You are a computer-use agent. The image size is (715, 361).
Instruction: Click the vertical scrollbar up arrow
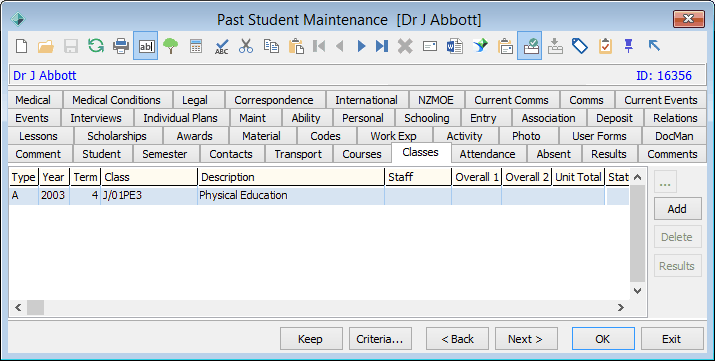pos(637,177)
